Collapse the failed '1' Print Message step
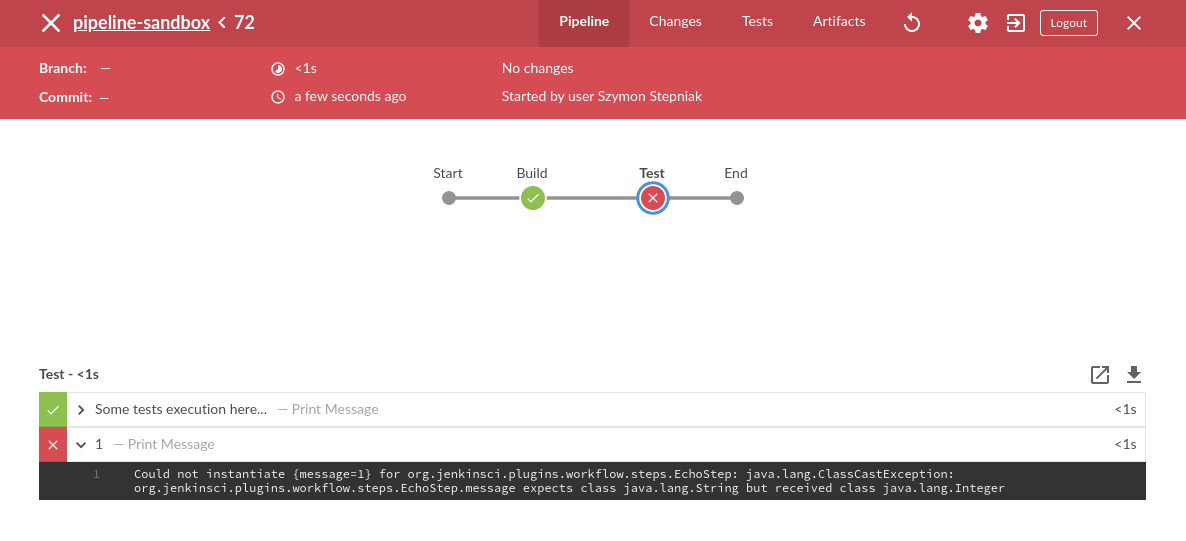This screenshot has height=541, width=1186. pos(81,444)
